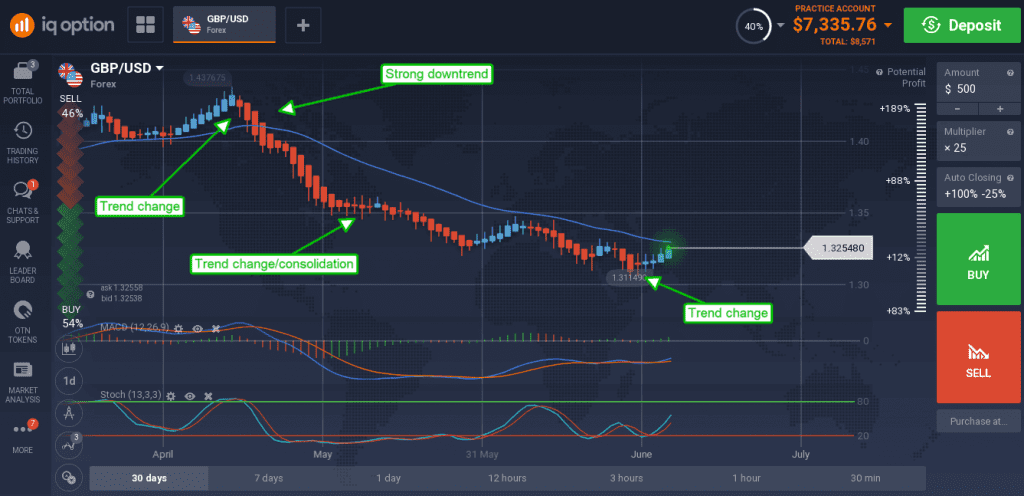1024x496 pixels.
Task: Remove the Stoch indicator with X
Action: [x=208, y=396]
